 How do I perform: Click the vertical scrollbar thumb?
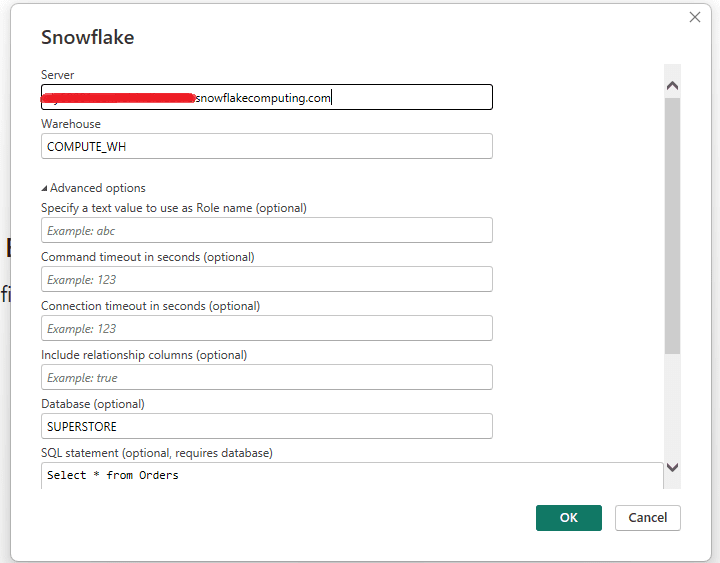(672, 225)
